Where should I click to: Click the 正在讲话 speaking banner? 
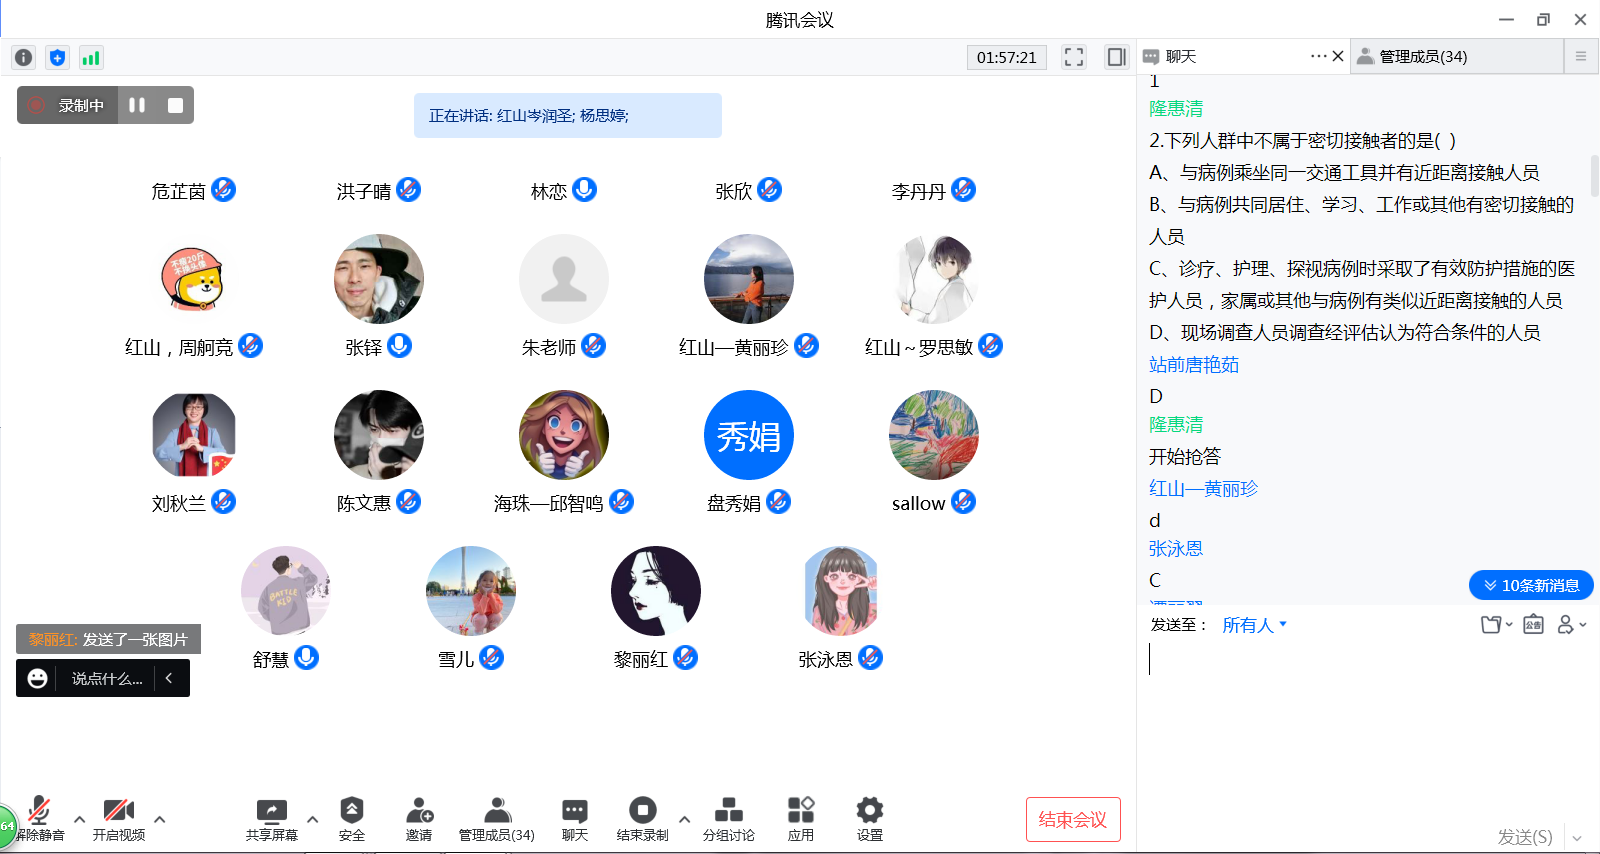[568, 115]
